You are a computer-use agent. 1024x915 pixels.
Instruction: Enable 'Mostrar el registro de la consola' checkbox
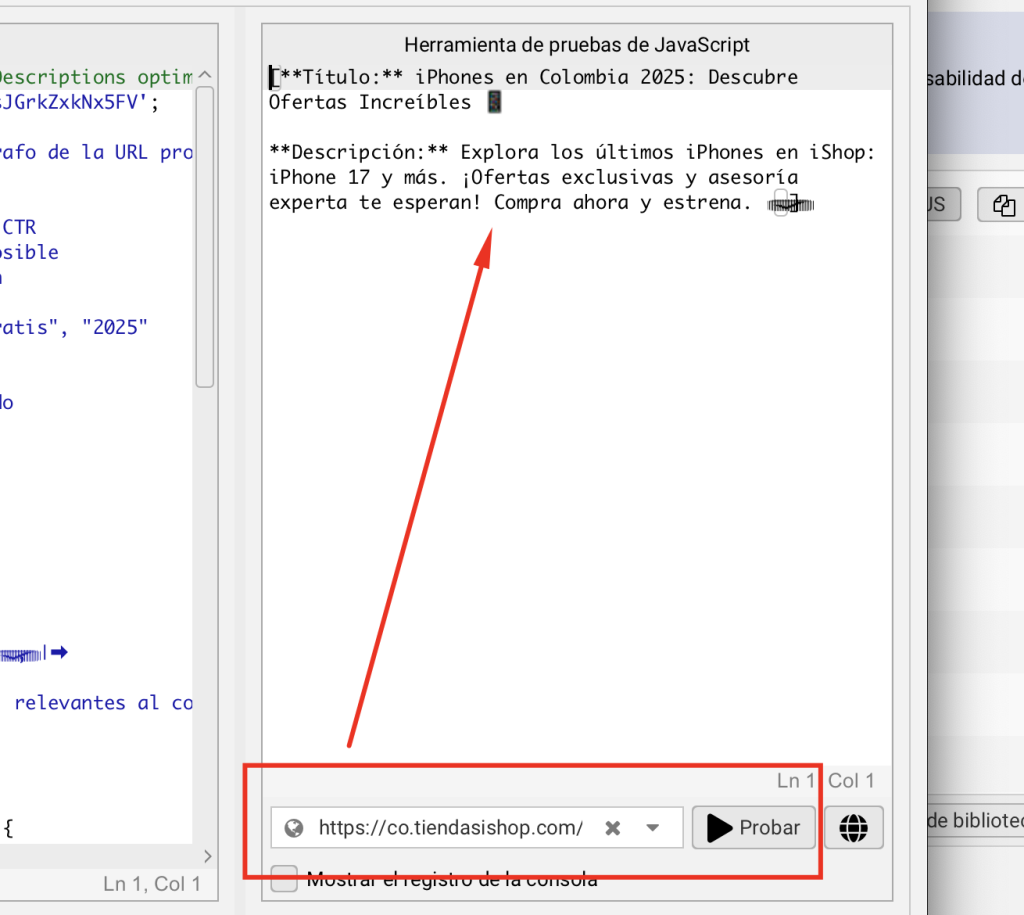coord(283,878)
